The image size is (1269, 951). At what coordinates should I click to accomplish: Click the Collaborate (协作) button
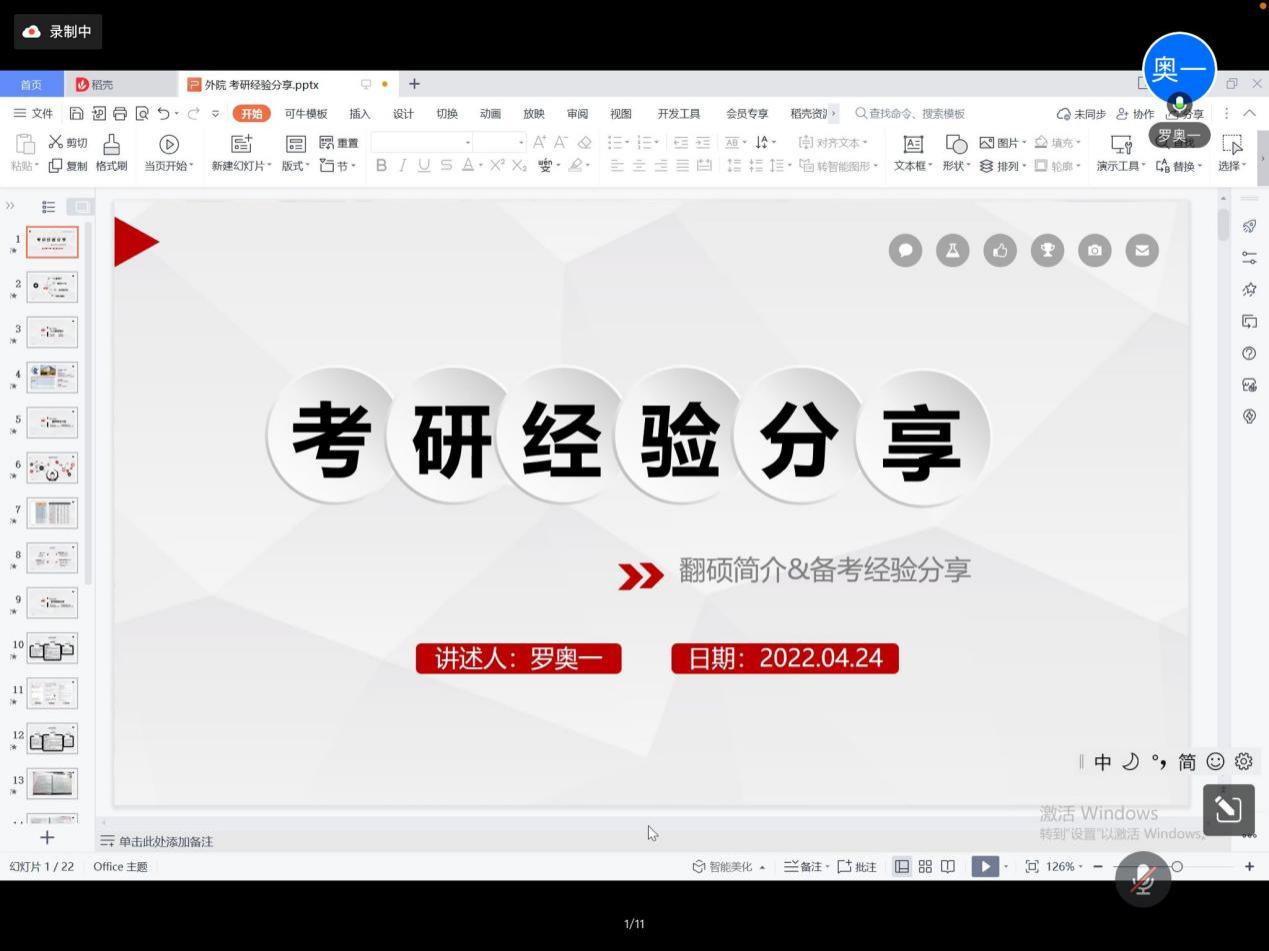[1135, 114]
